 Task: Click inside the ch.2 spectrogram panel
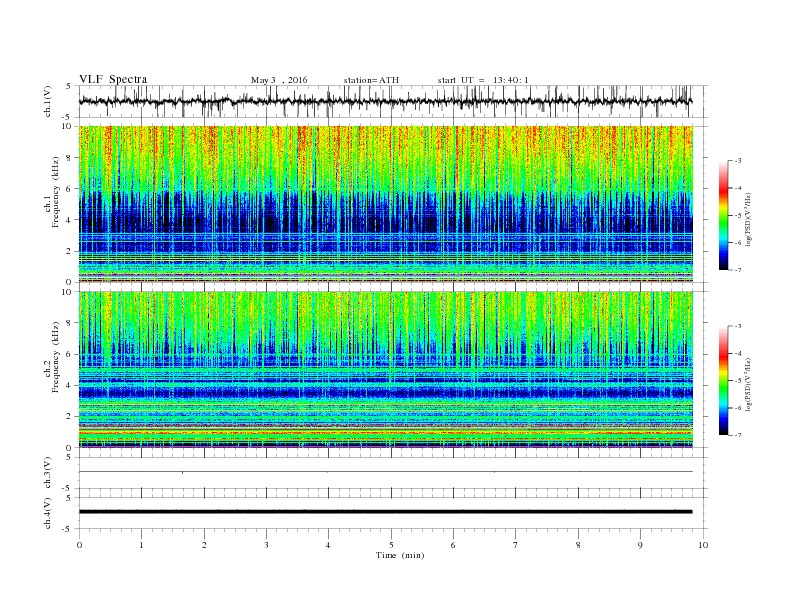click(385, 370)
